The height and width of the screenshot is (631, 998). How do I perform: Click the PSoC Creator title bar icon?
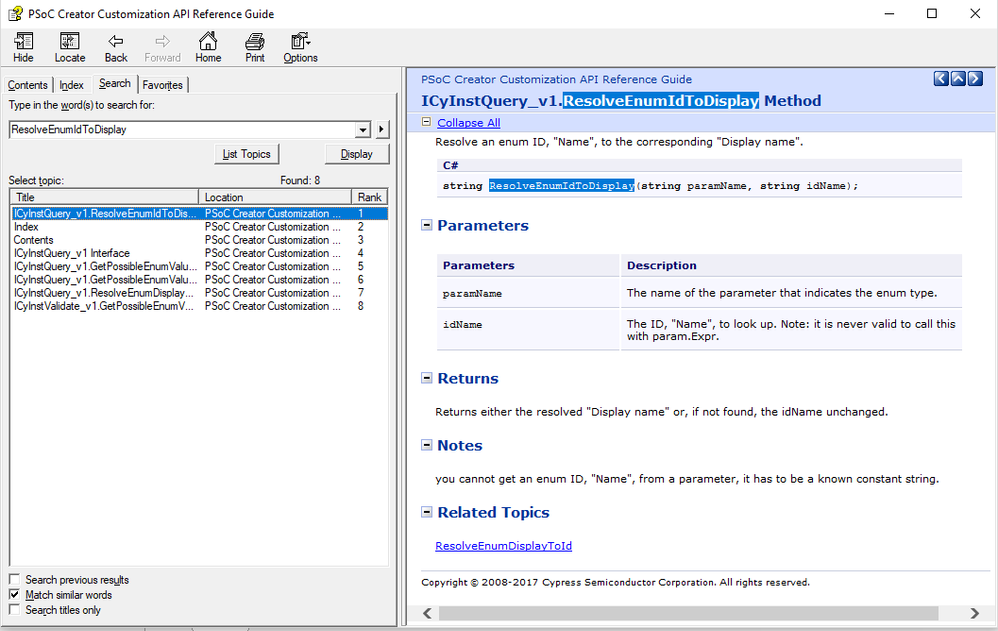(15, 13)
